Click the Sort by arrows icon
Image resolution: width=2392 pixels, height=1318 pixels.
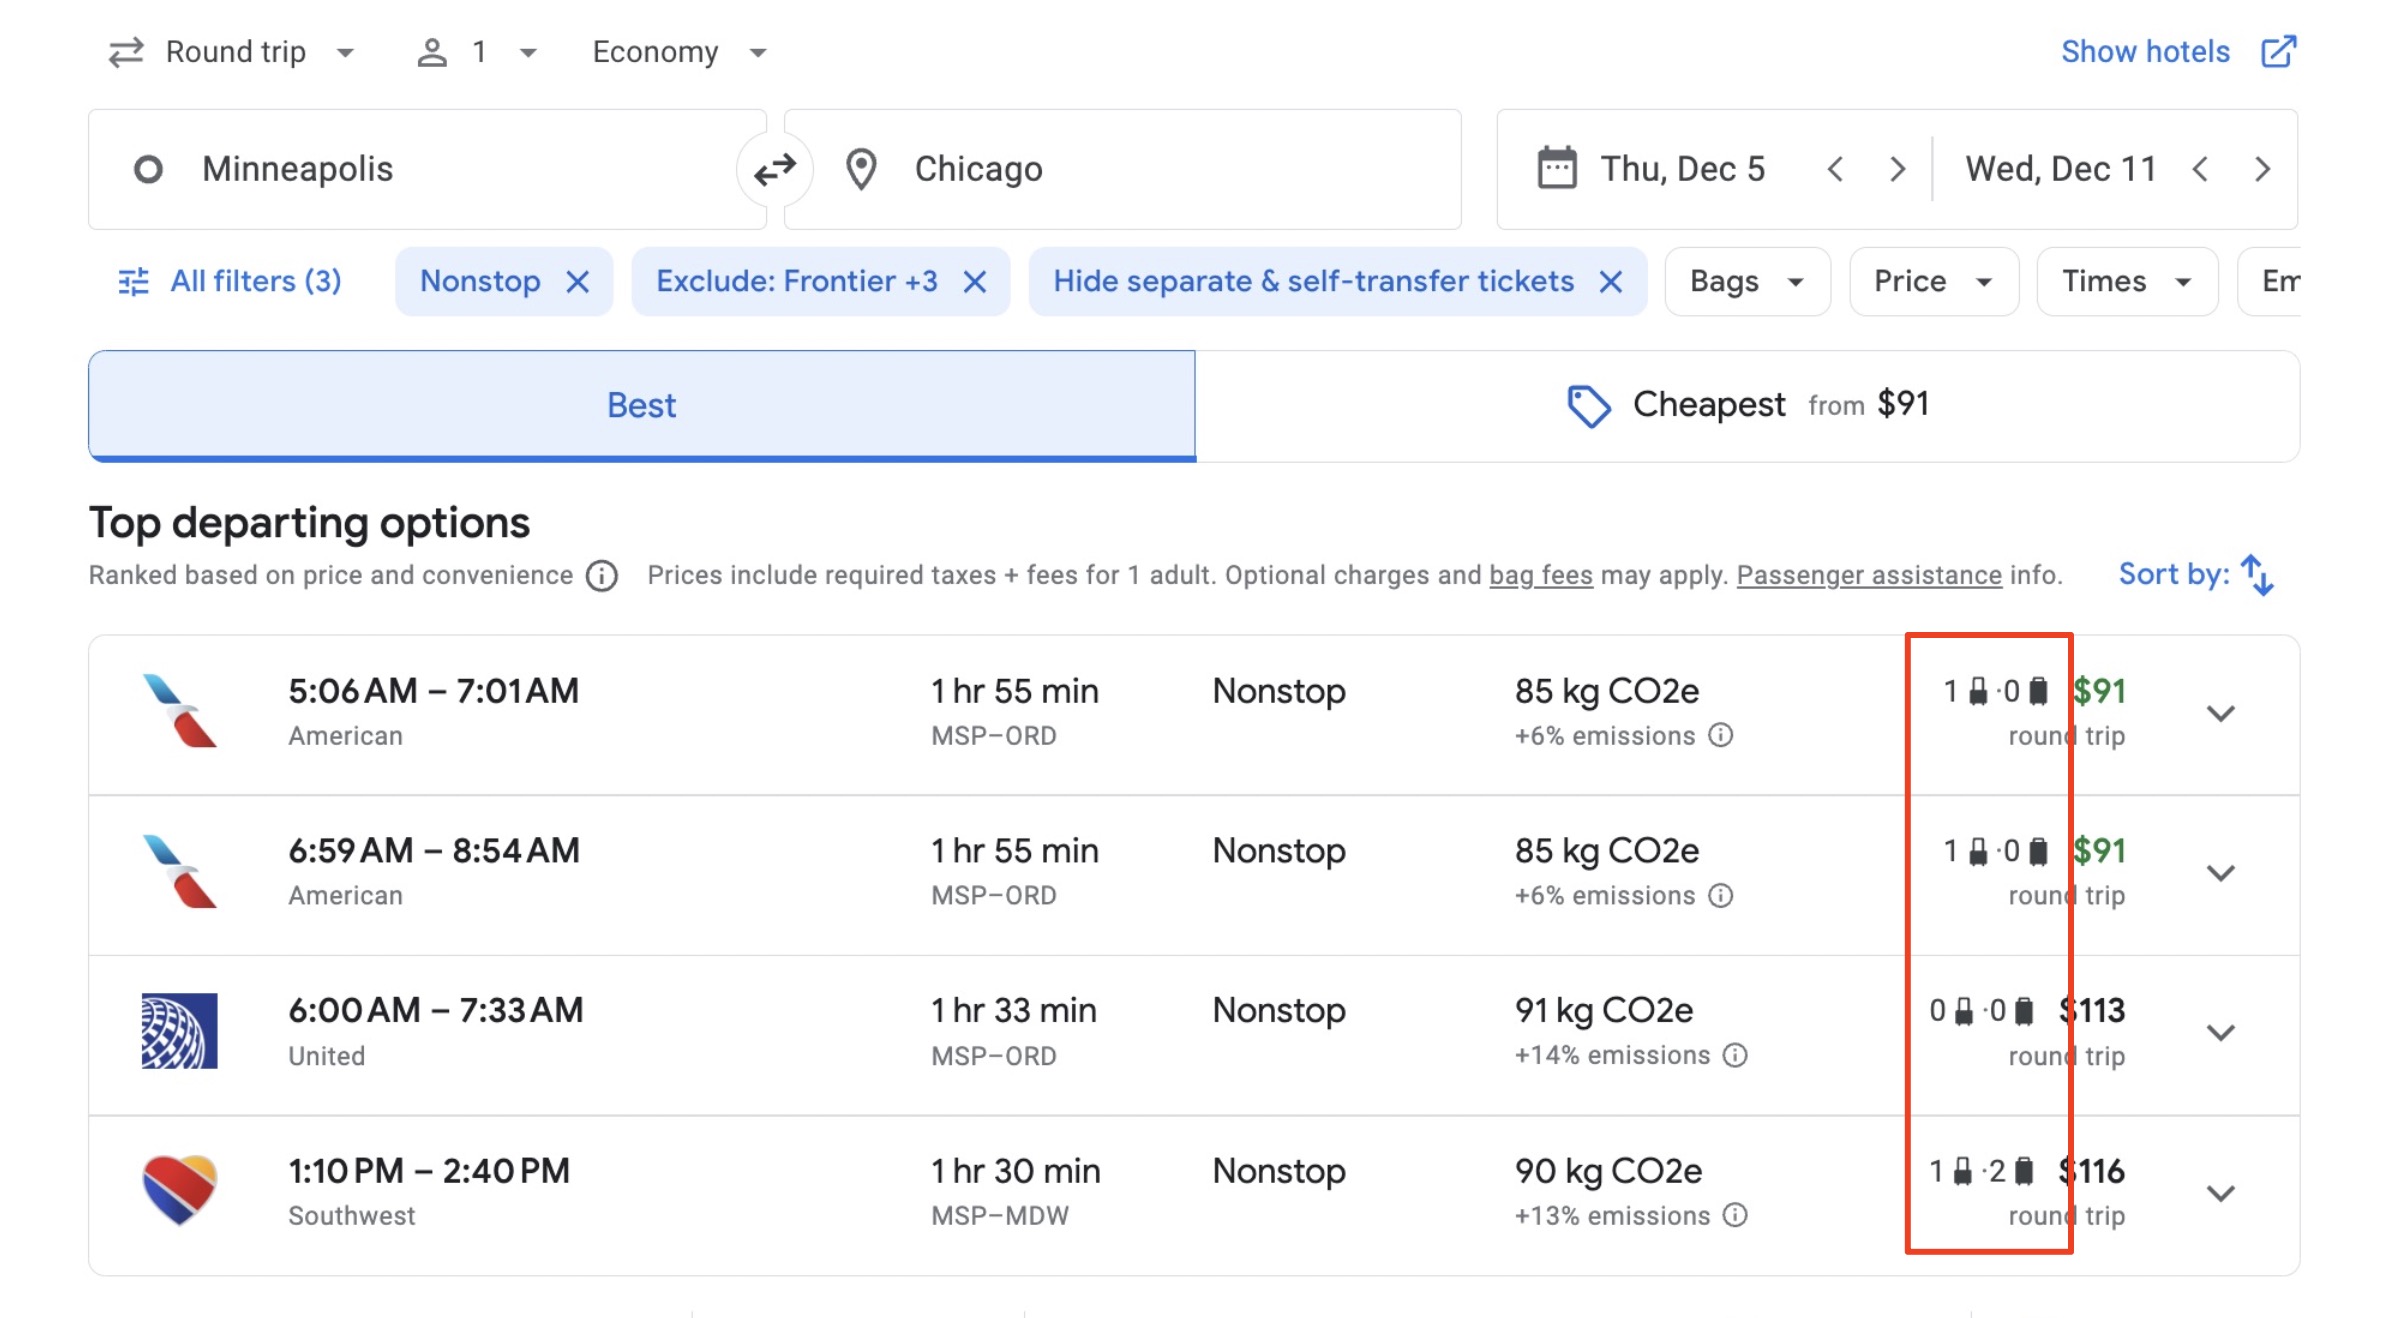click(2256, 574)
